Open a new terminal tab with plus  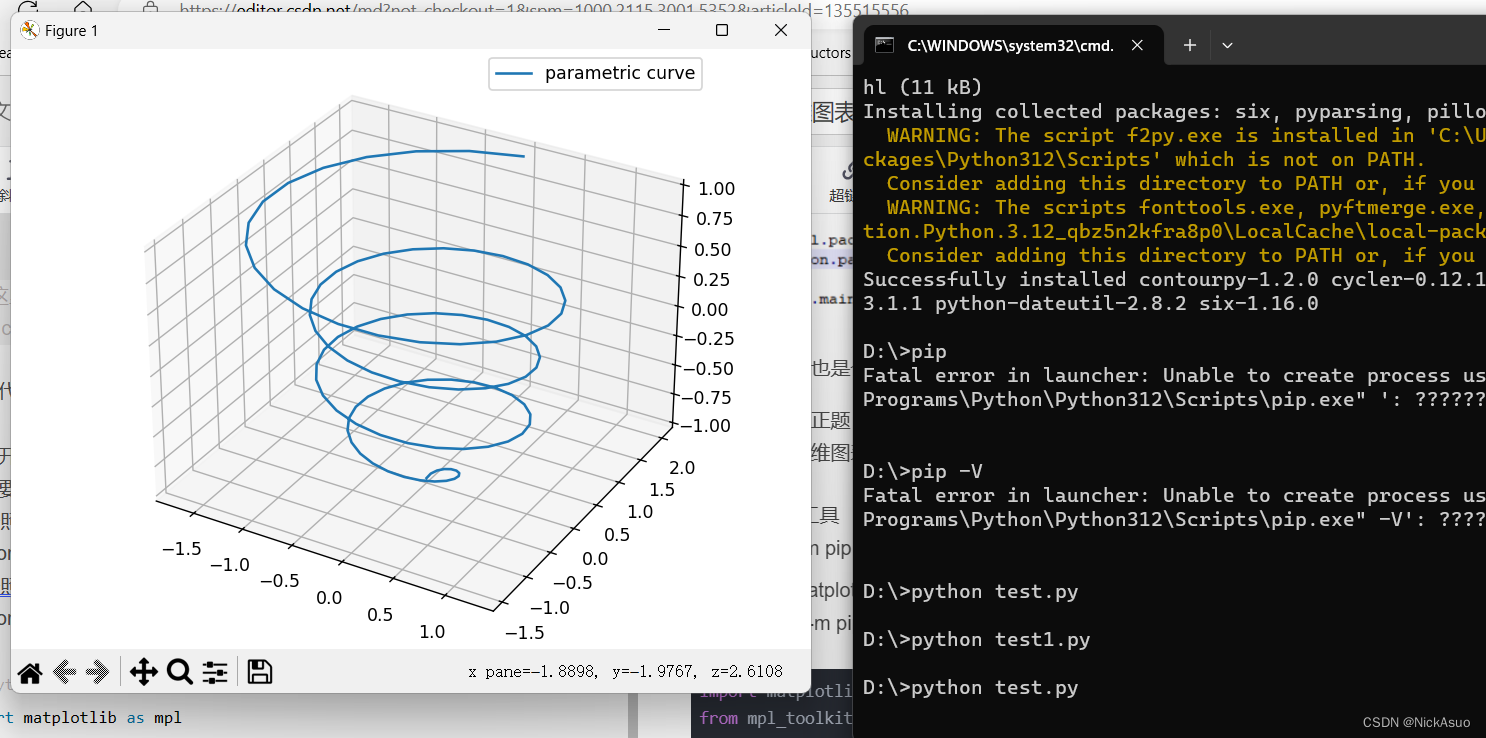pyautogui.click(x=1190, y=45)
